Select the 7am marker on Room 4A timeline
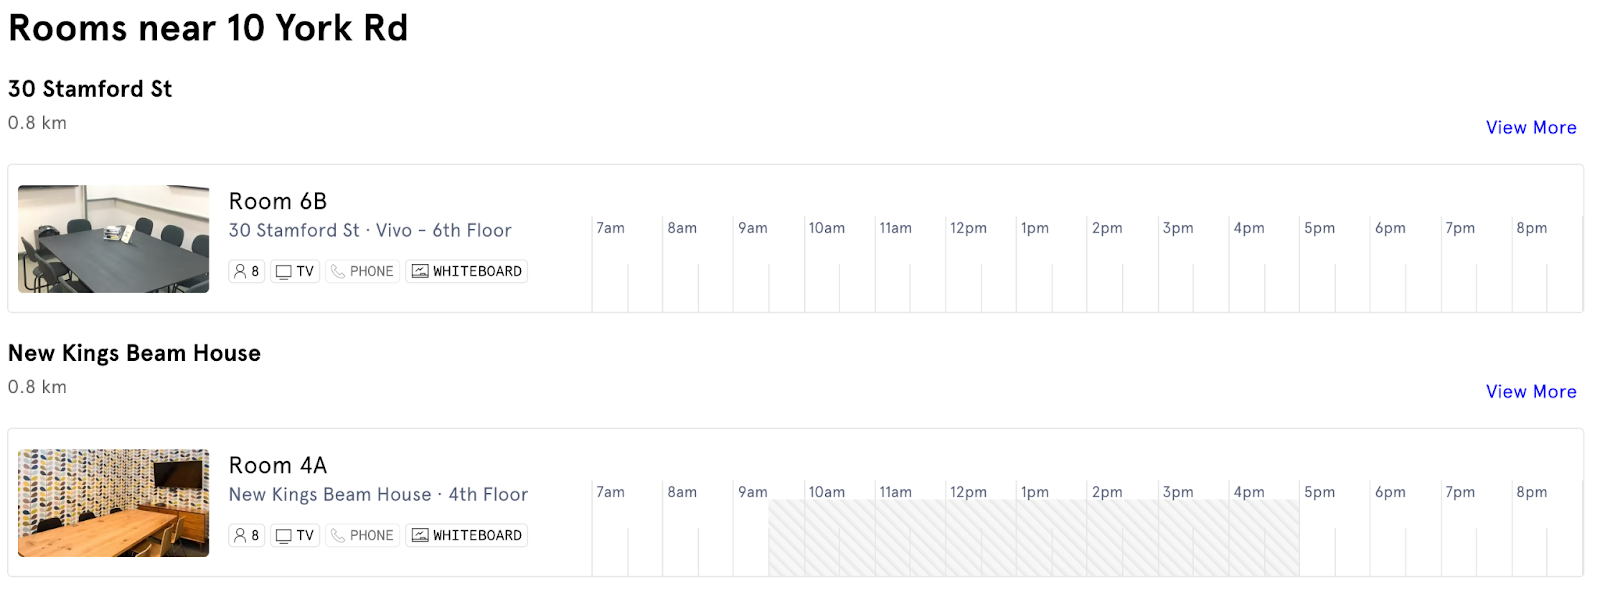This screenshot has height=593, width=1600. pos(610,492)
